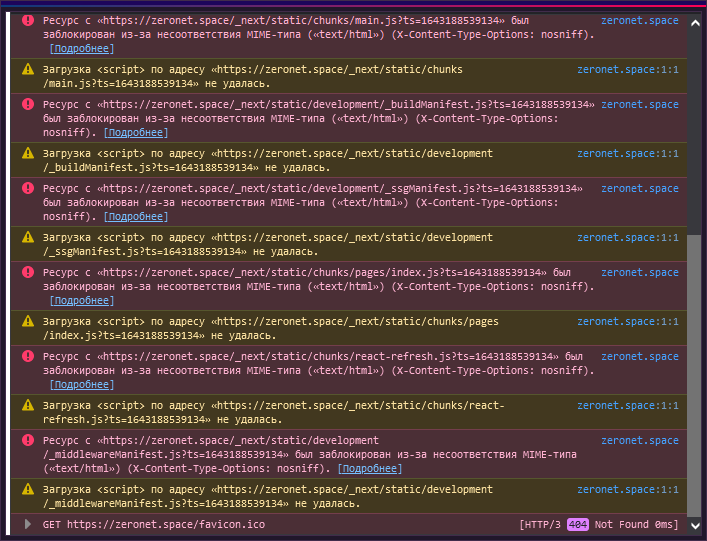Screen dimensions: 707x541
Task: Open zeronet.space:1:1 source of _ssgManifest.js warning
Action: pyautogui.click(x=628, y=237)
